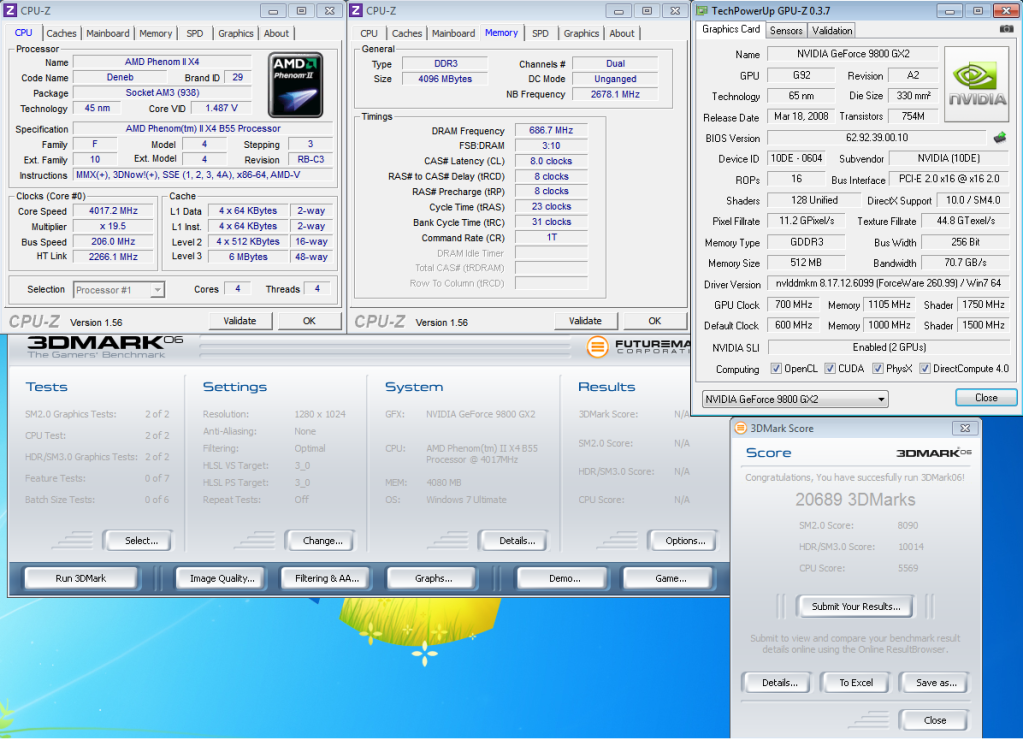Click the orange Futuremark logo
Viewport: 1023px width, 740px height.
click(597, 347)
